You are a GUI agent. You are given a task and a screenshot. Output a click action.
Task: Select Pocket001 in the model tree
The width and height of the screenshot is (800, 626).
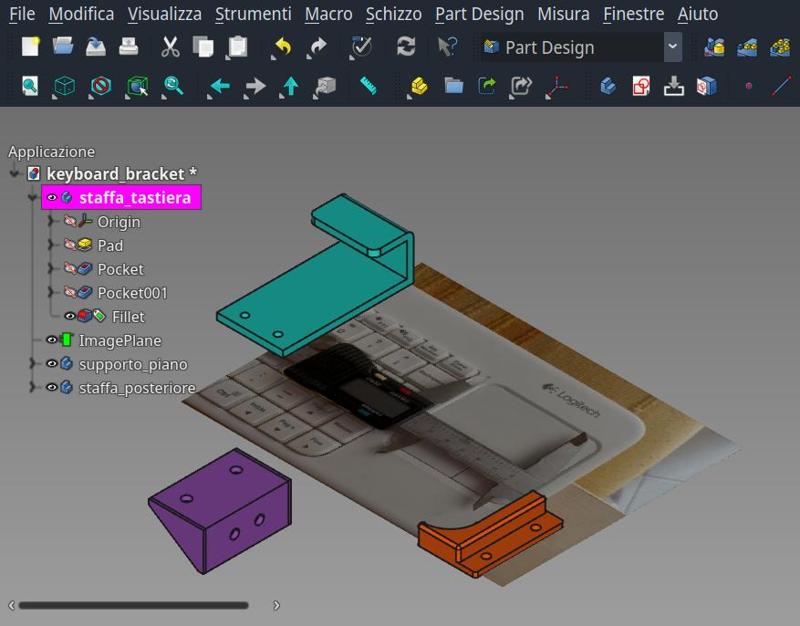point(132,293)
